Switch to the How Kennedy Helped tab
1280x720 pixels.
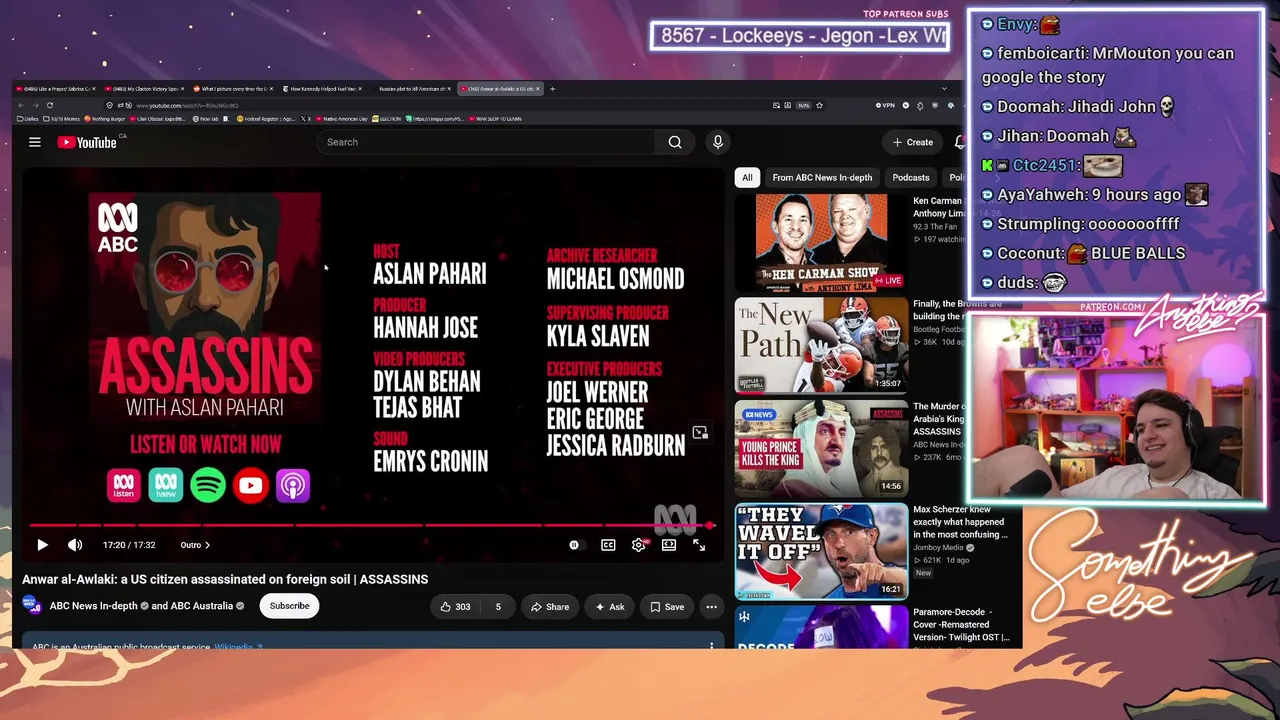[x=321, y=89]
